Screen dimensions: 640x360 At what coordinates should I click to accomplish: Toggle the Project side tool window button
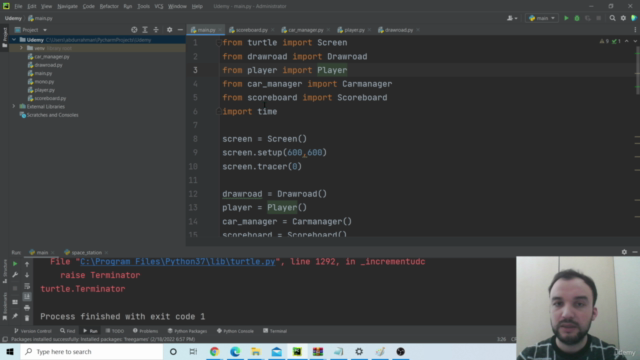(x=4, y=37)
